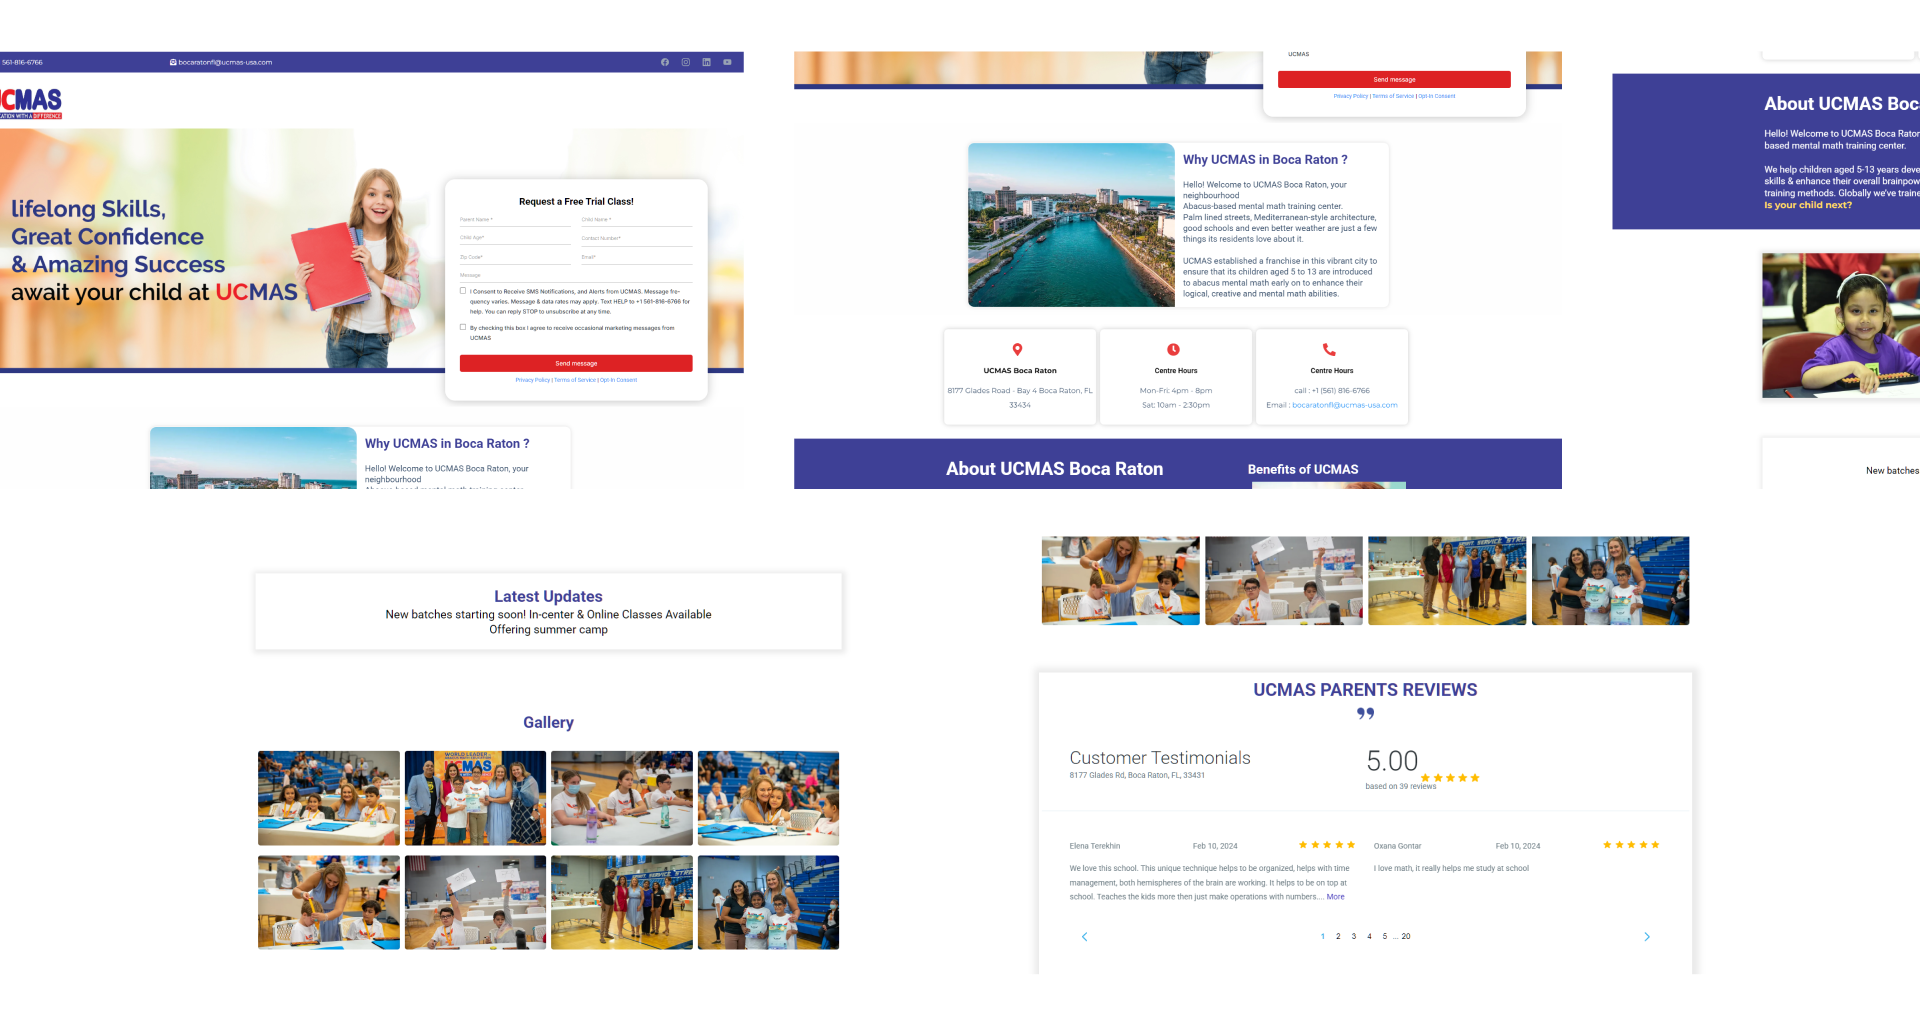The width and height of the screenshot is (1920, 1026).
Task: Click the quote mark icon under UCMAS Parents Reviews
Action: [1365, 713]
